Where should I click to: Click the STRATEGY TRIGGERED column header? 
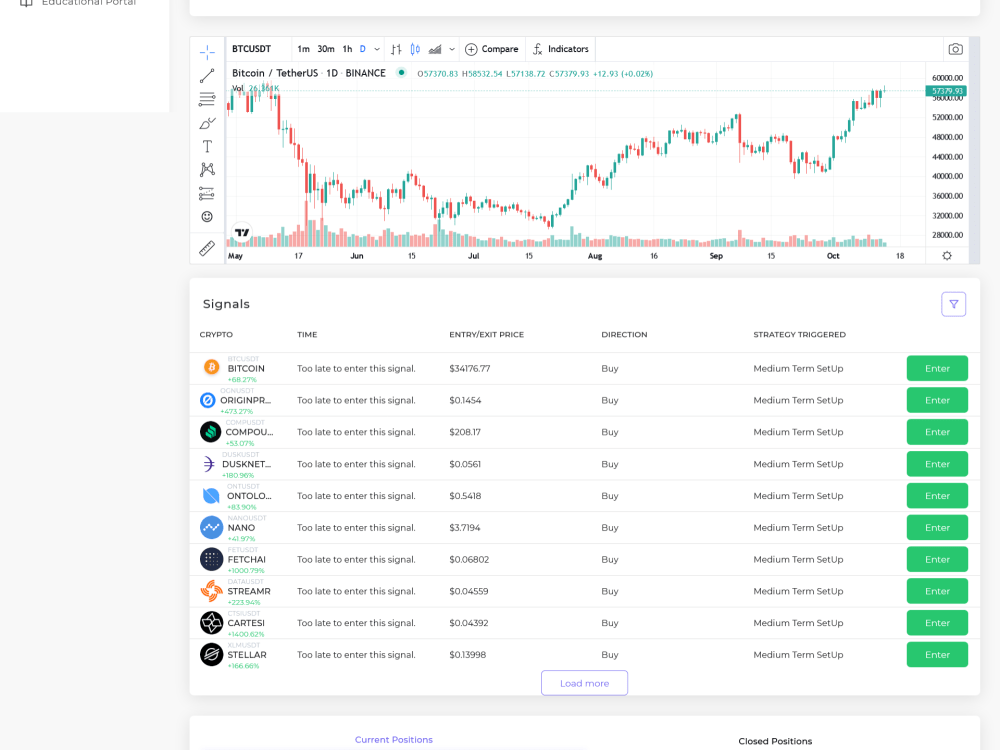[799, 334]
